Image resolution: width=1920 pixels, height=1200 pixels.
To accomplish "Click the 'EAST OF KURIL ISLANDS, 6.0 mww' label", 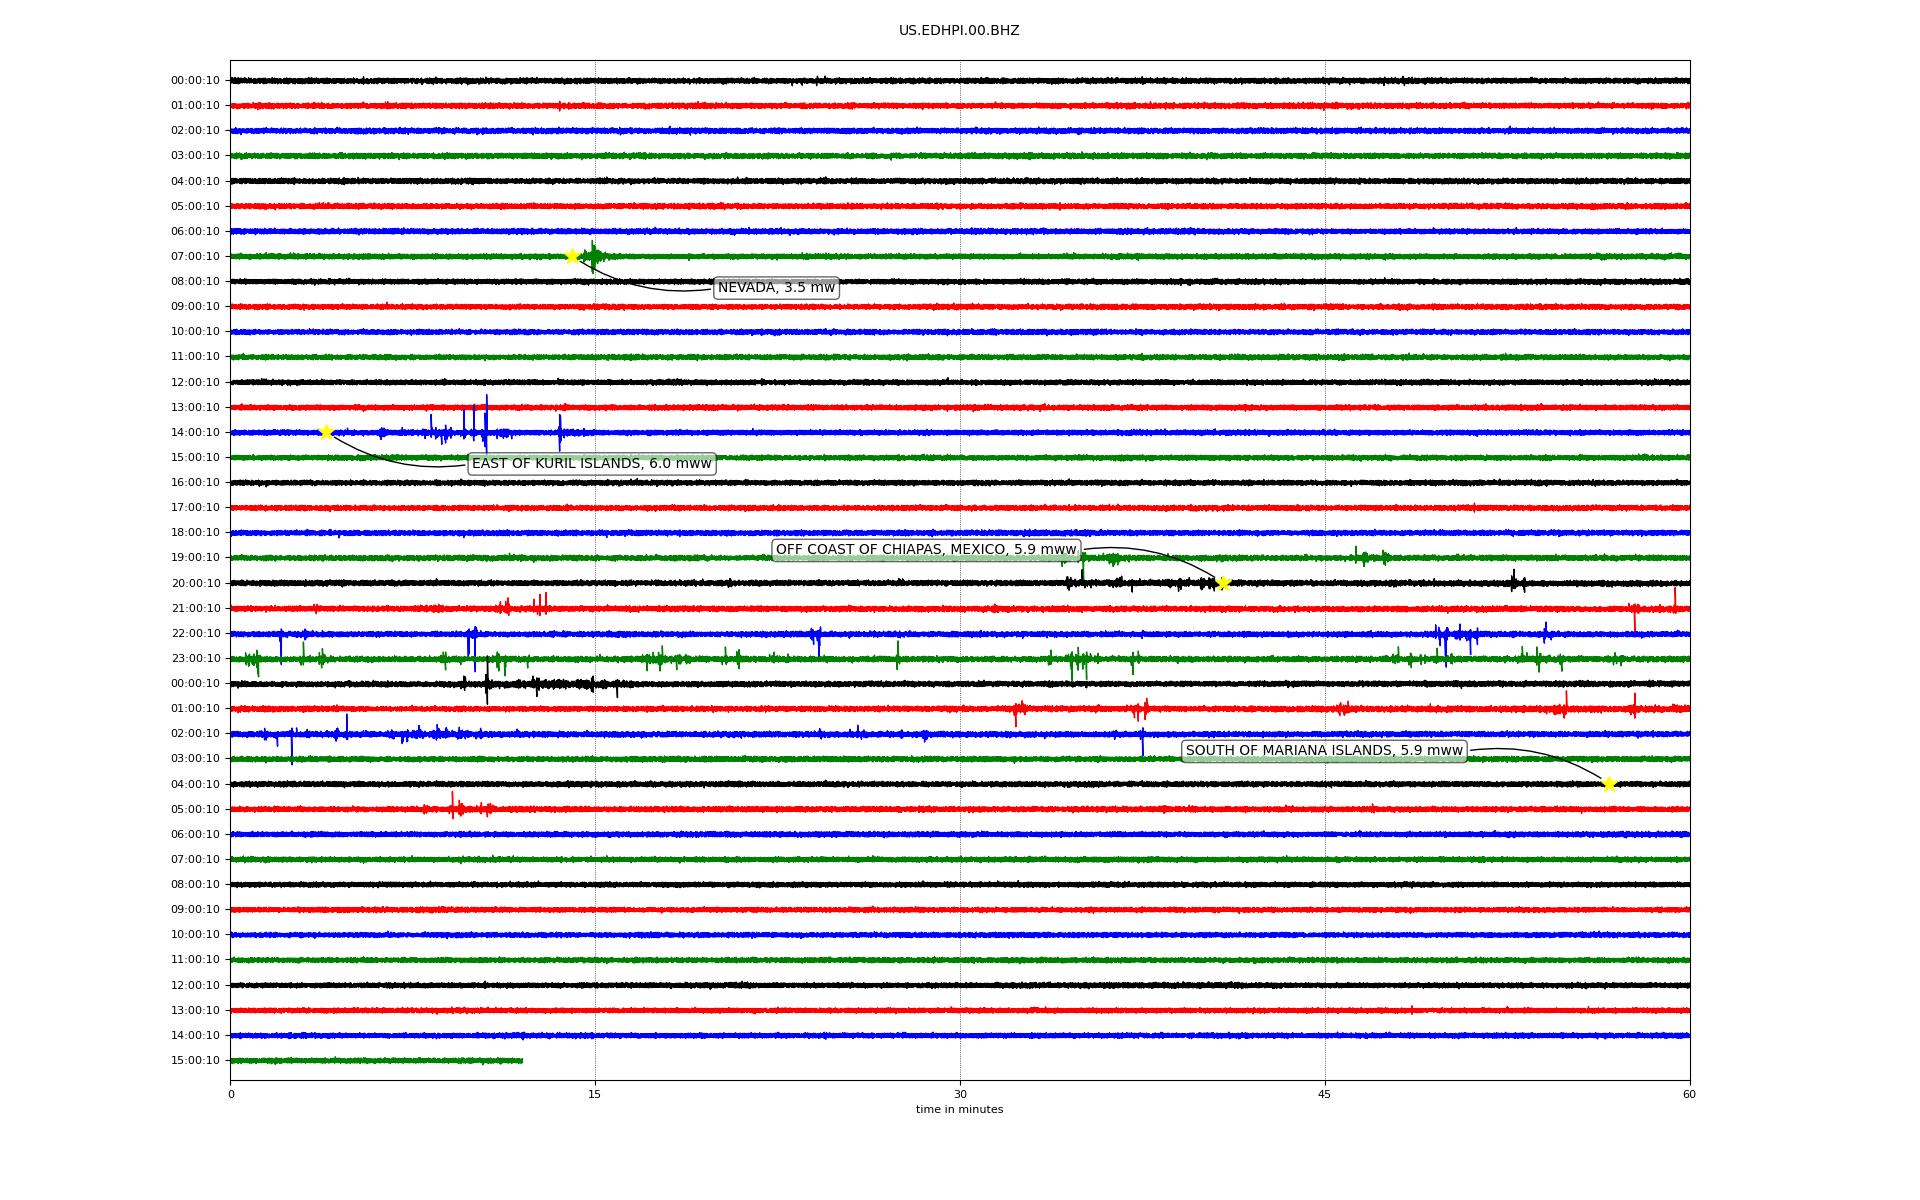I will [x=592, y=464].
